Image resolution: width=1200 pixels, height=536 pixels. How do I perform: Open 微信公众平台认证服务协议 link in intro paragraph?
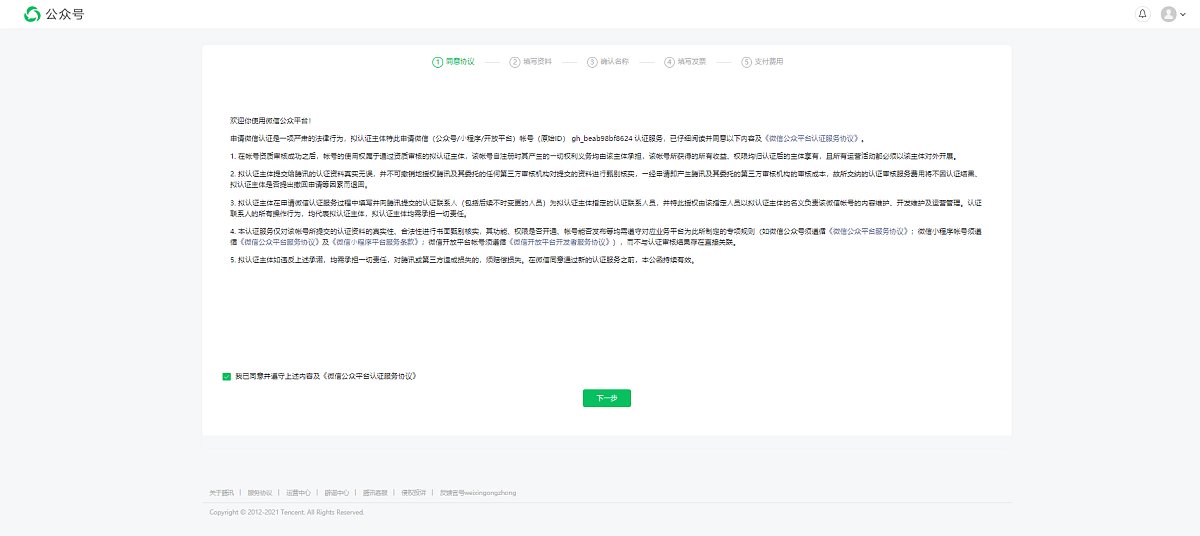point(814,138)
